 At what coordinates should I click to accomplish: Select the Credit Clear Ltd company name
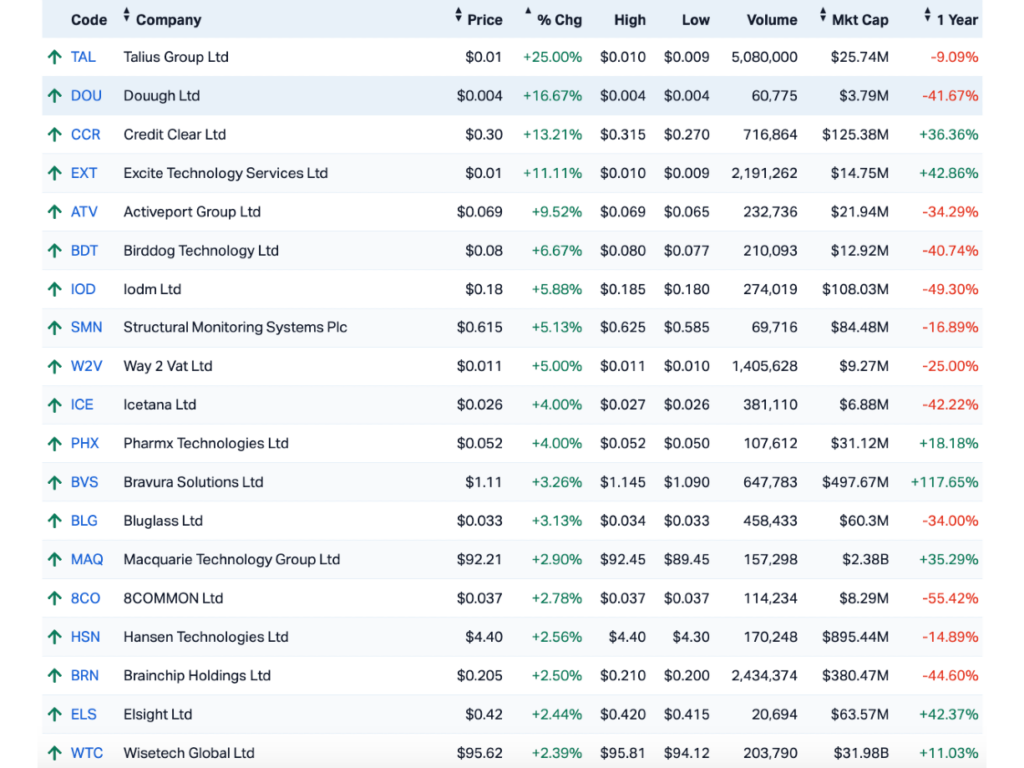[x=175, y=135]
